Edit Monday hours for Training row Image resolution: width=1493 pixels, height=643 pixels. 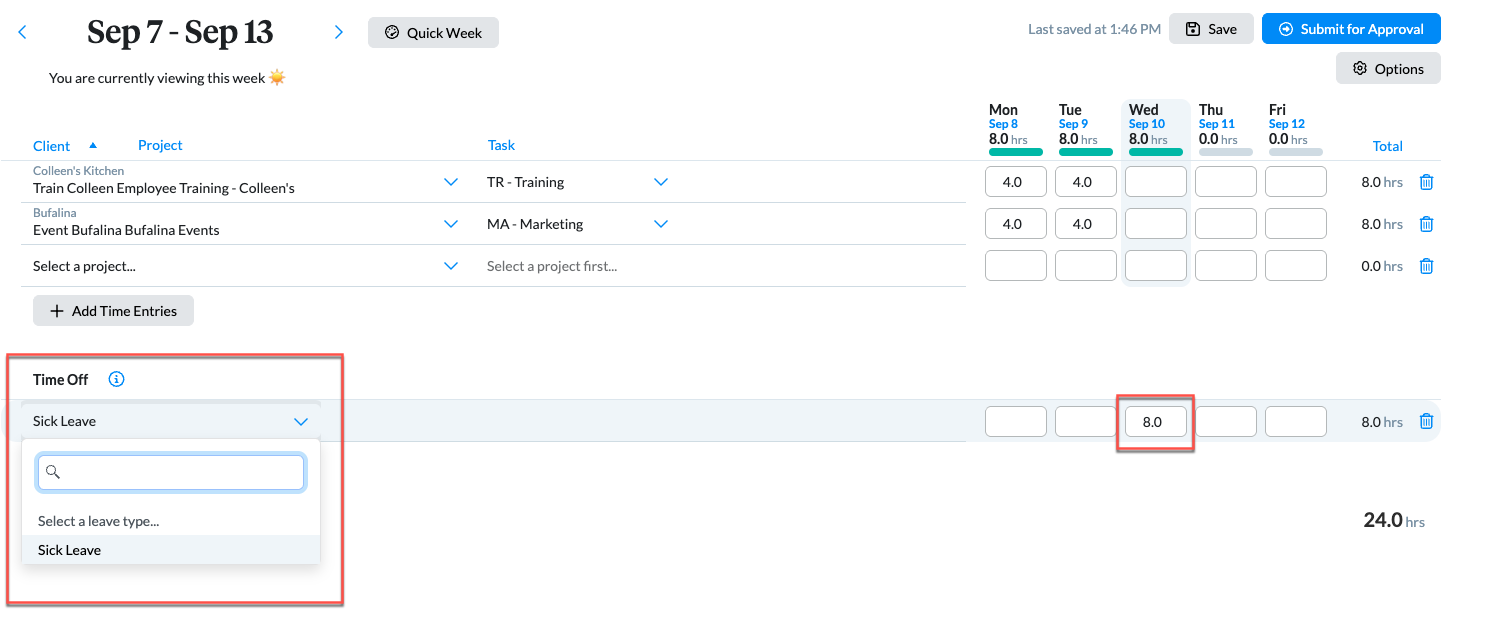point(1016,182)
